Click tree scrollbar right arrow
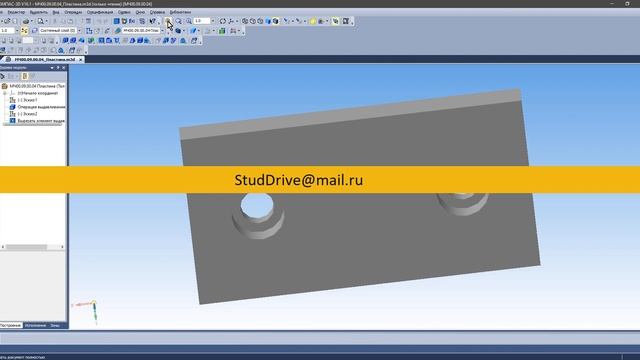Screen dimensions: 640x360 pos(62,247)
